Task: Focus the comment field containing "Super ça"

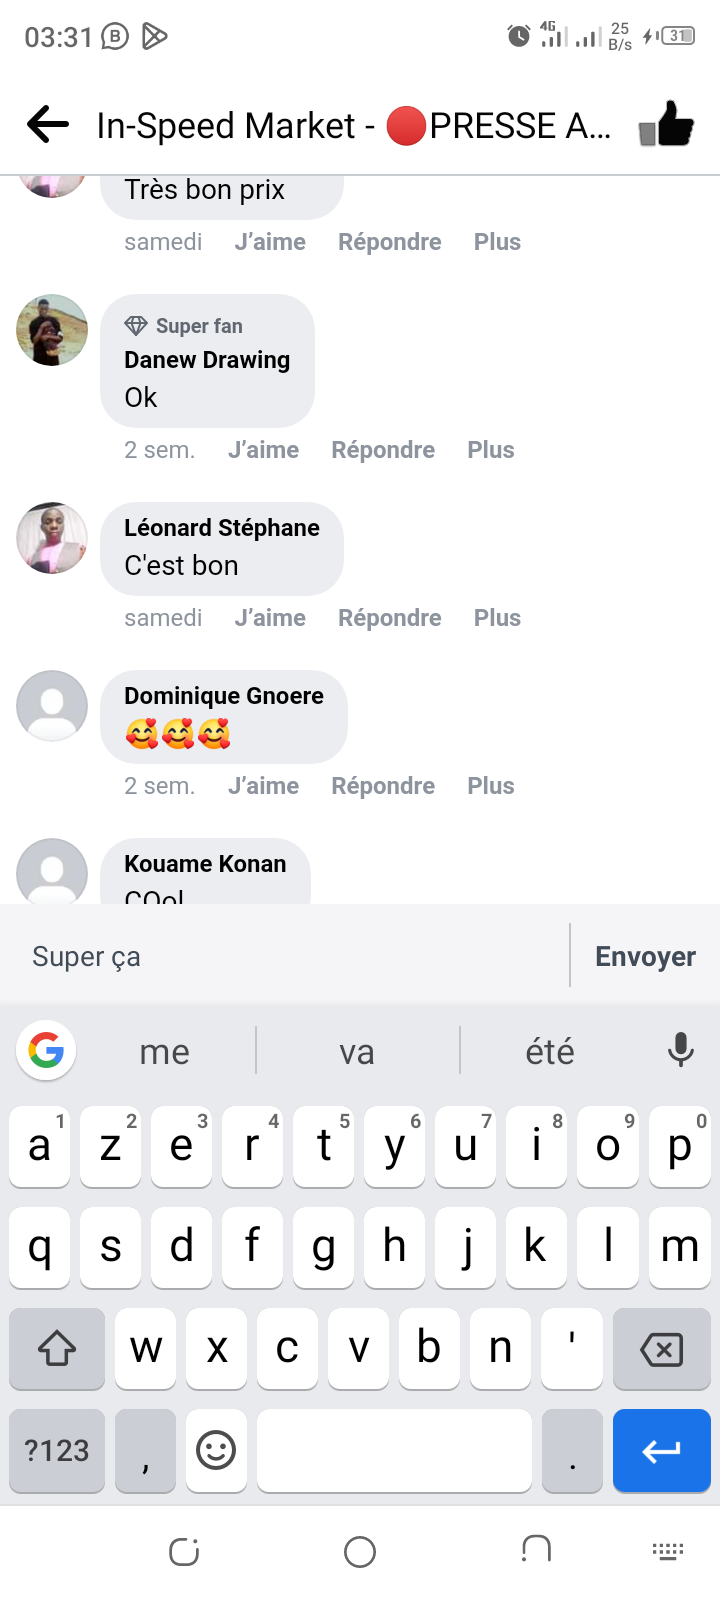Action: click(x=290, y=957)
